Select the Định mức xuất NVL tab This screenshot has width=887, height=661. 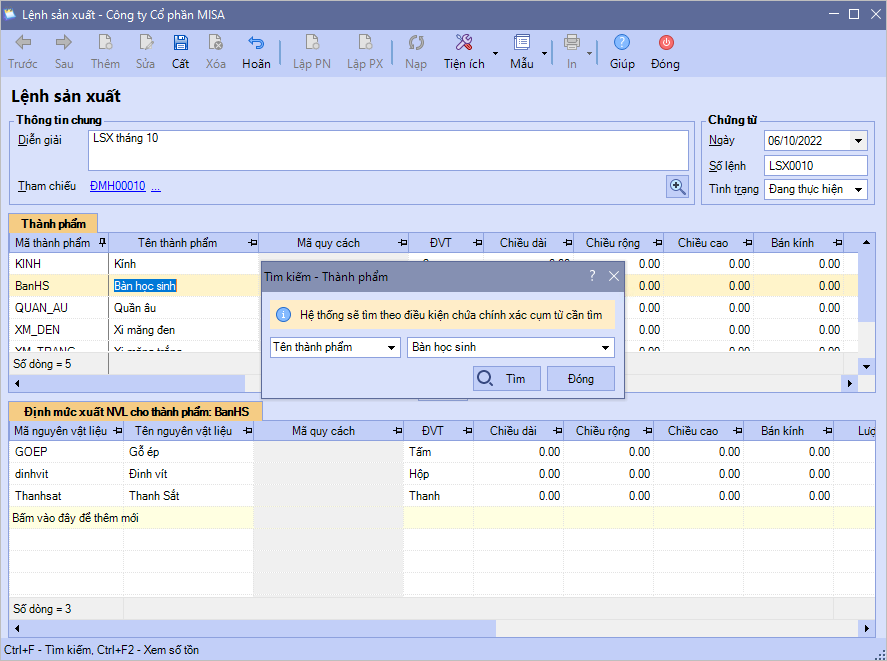coord(136,411)
